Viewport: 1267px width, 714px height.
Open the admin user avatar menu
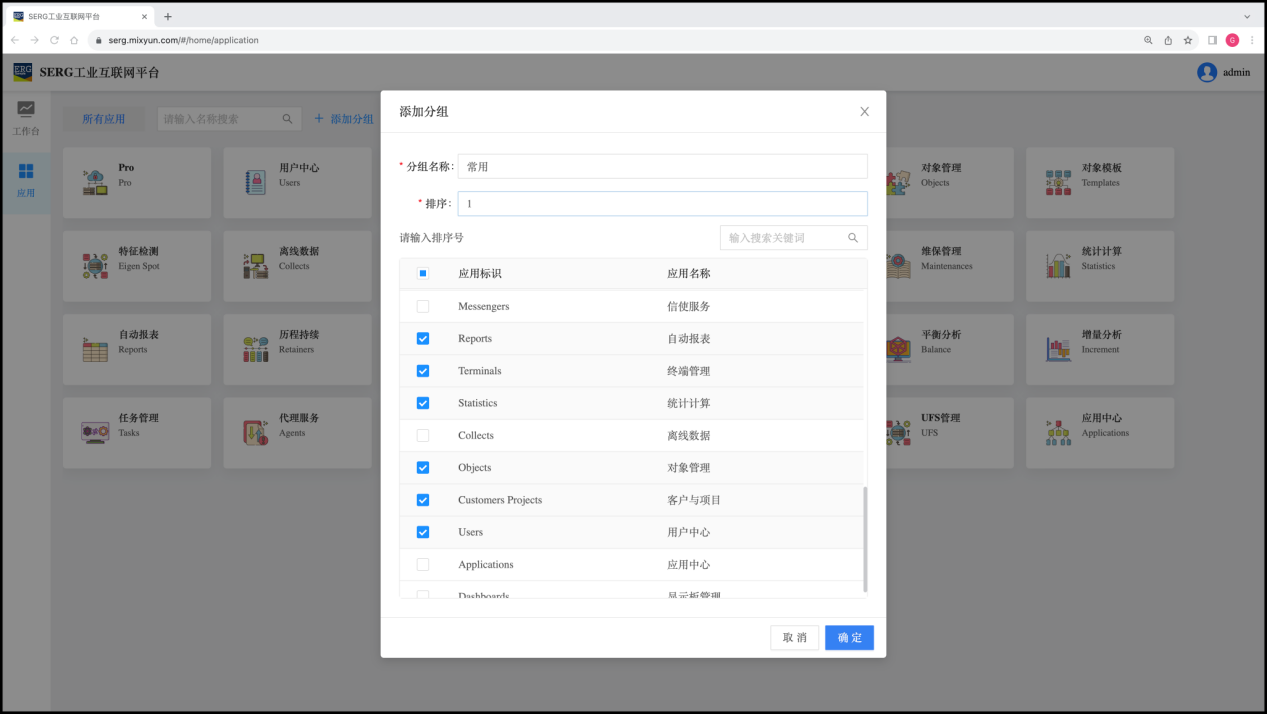(x=1207, y=72)
